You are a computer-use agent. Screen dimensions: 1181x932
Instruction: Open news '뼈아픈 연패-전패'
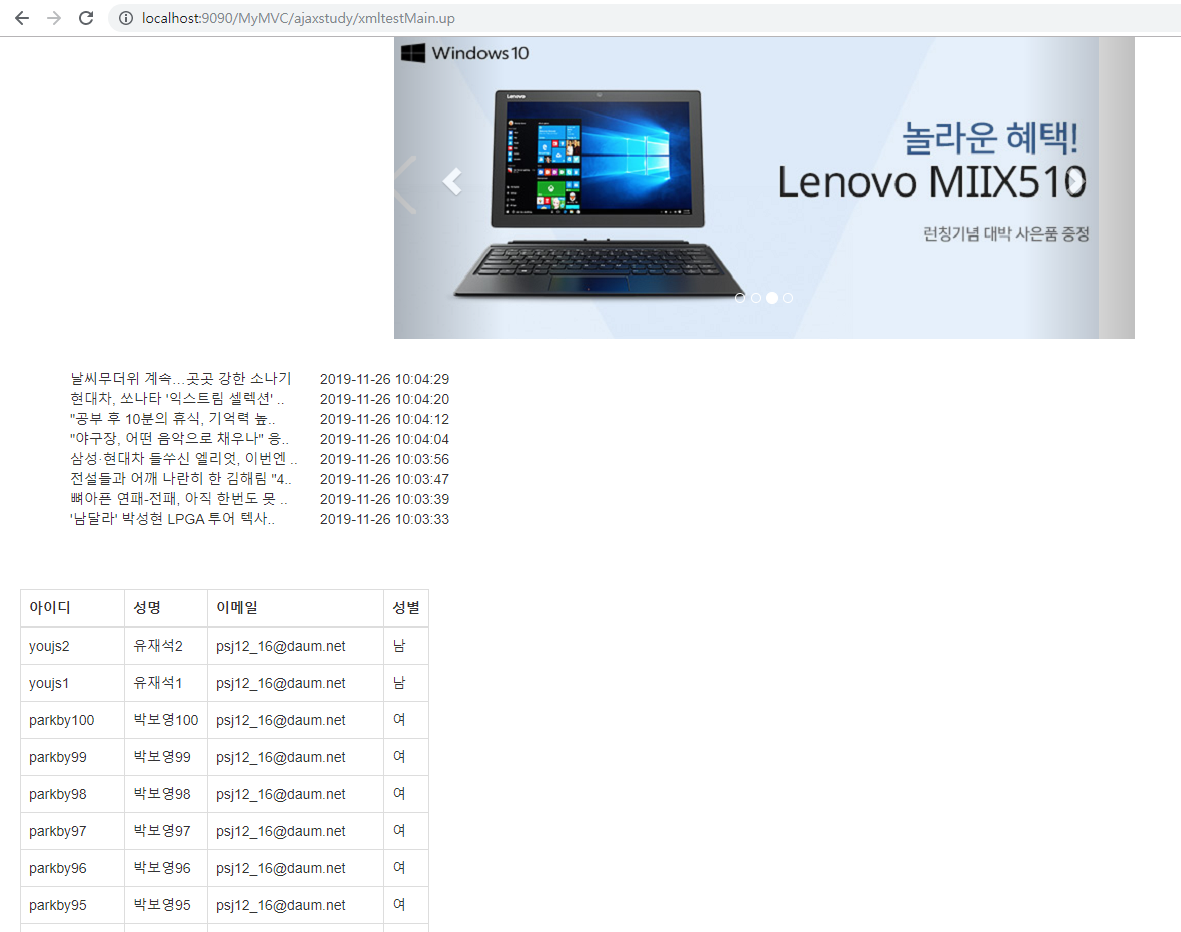coord(179,499)
